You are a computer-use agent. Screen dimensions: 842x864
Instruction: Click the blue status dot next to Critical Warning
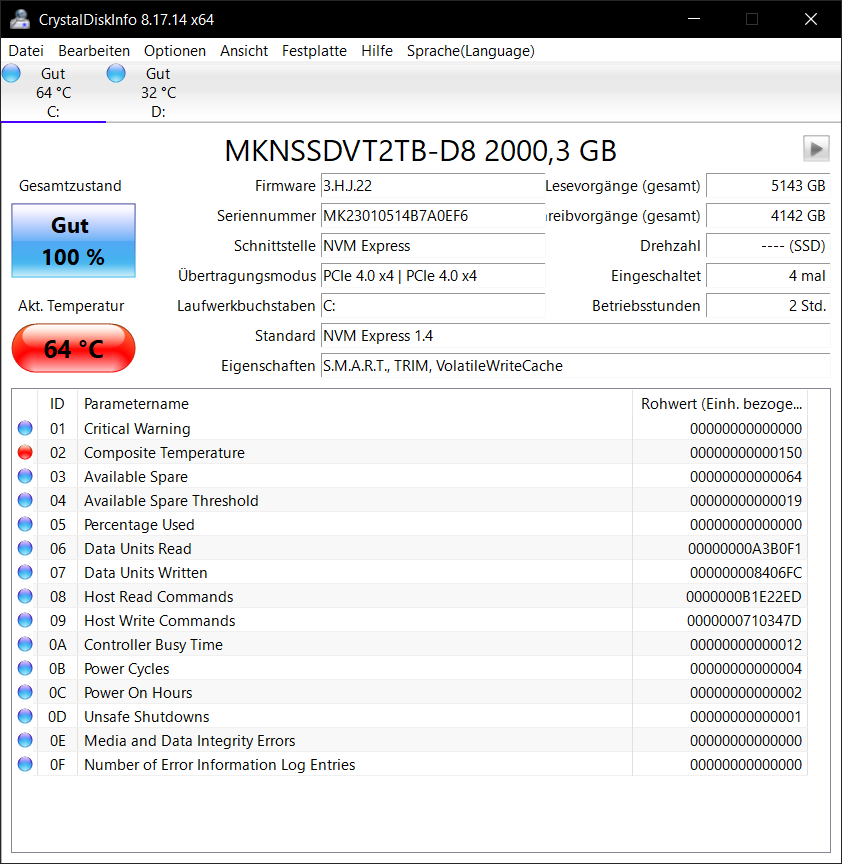pos(23,428)
